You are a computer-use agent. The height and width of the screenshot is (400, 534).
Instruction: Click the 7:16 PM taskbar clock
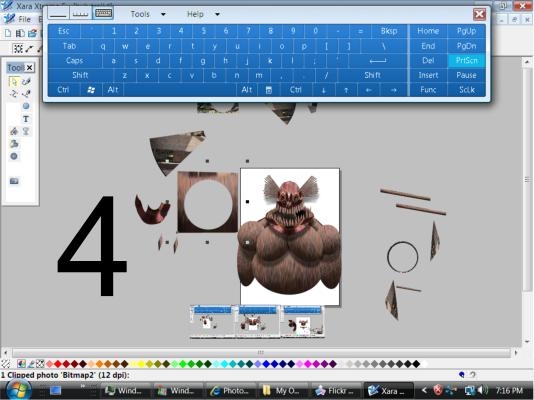tap(509, 390)
